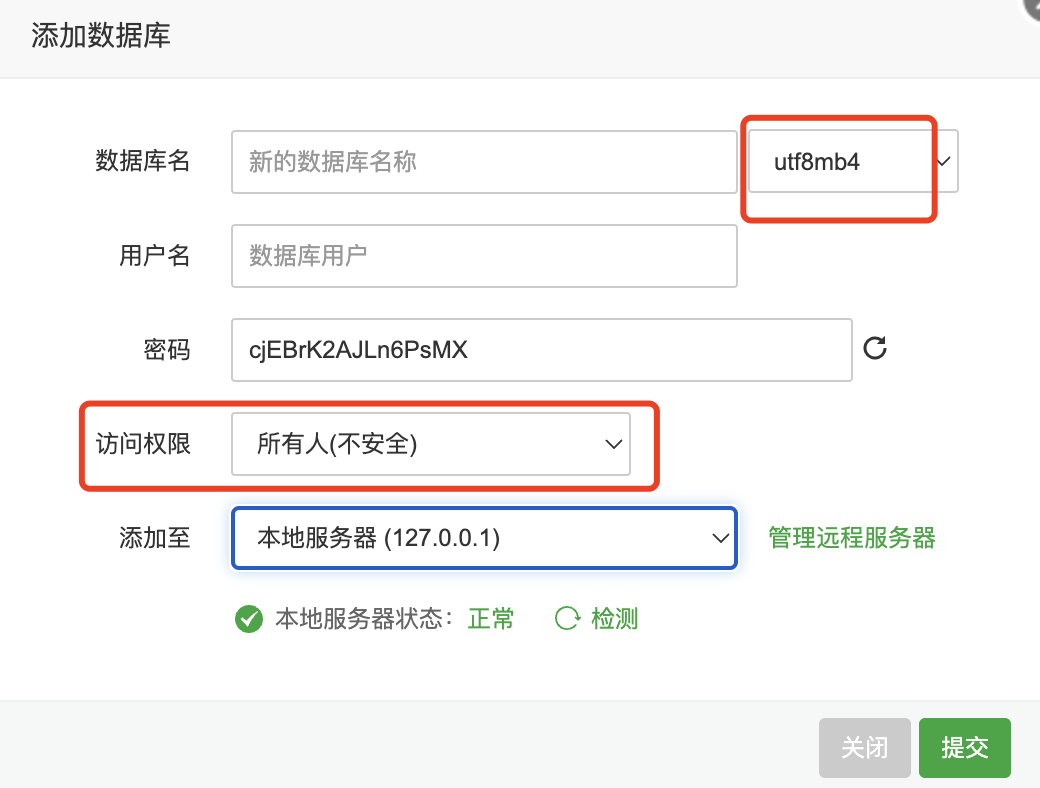Click the 添加数据库 dialog title

tap(100, 35)
